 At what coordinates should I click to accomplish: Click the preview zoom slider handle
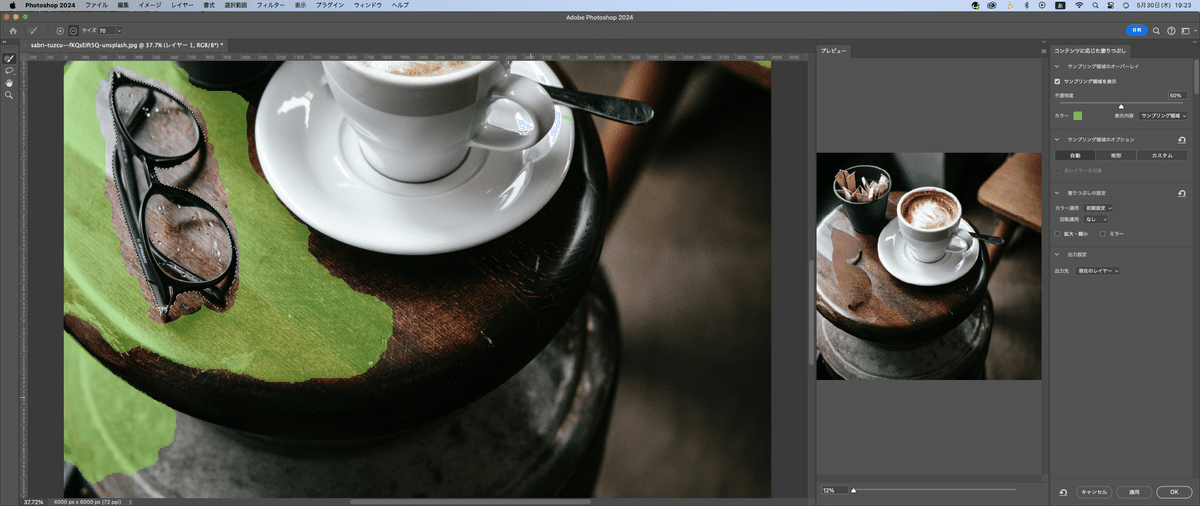pos(853,490)
